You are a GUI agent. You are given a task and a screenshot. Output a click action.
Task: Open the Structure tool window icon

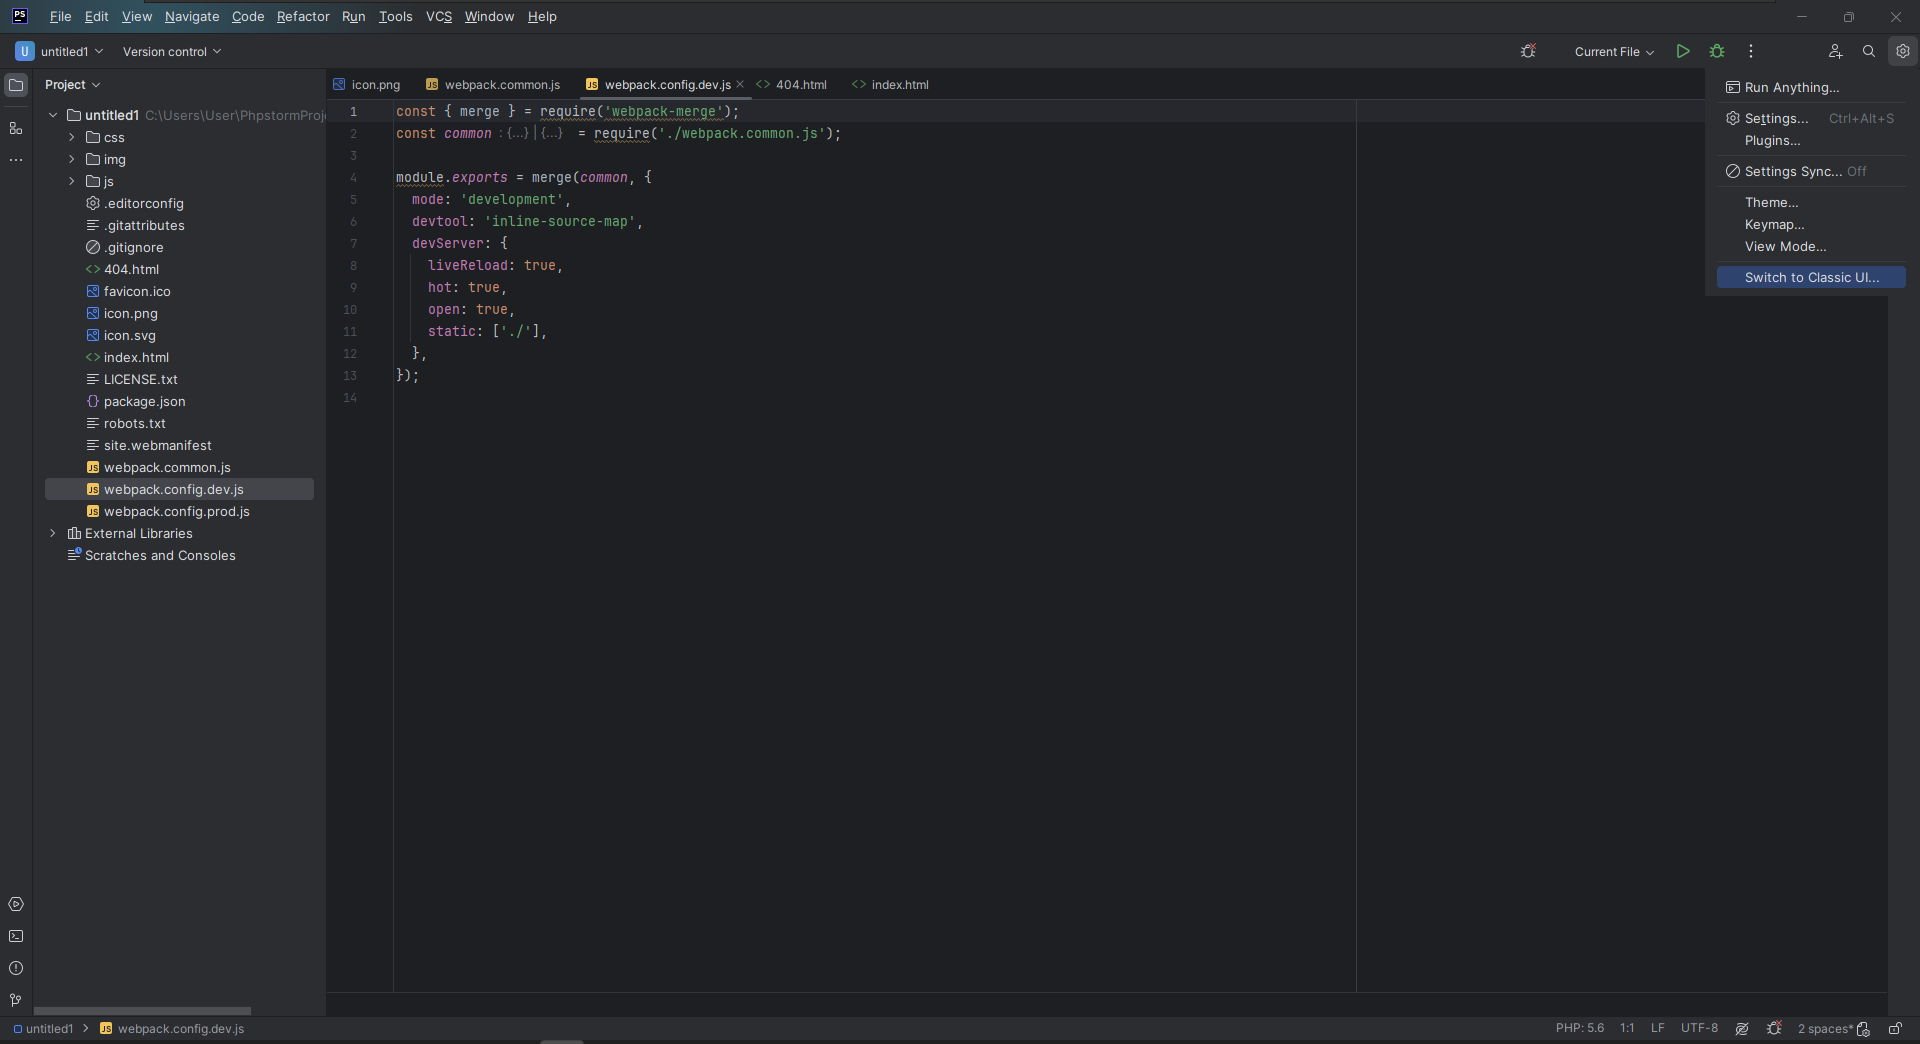16,128
